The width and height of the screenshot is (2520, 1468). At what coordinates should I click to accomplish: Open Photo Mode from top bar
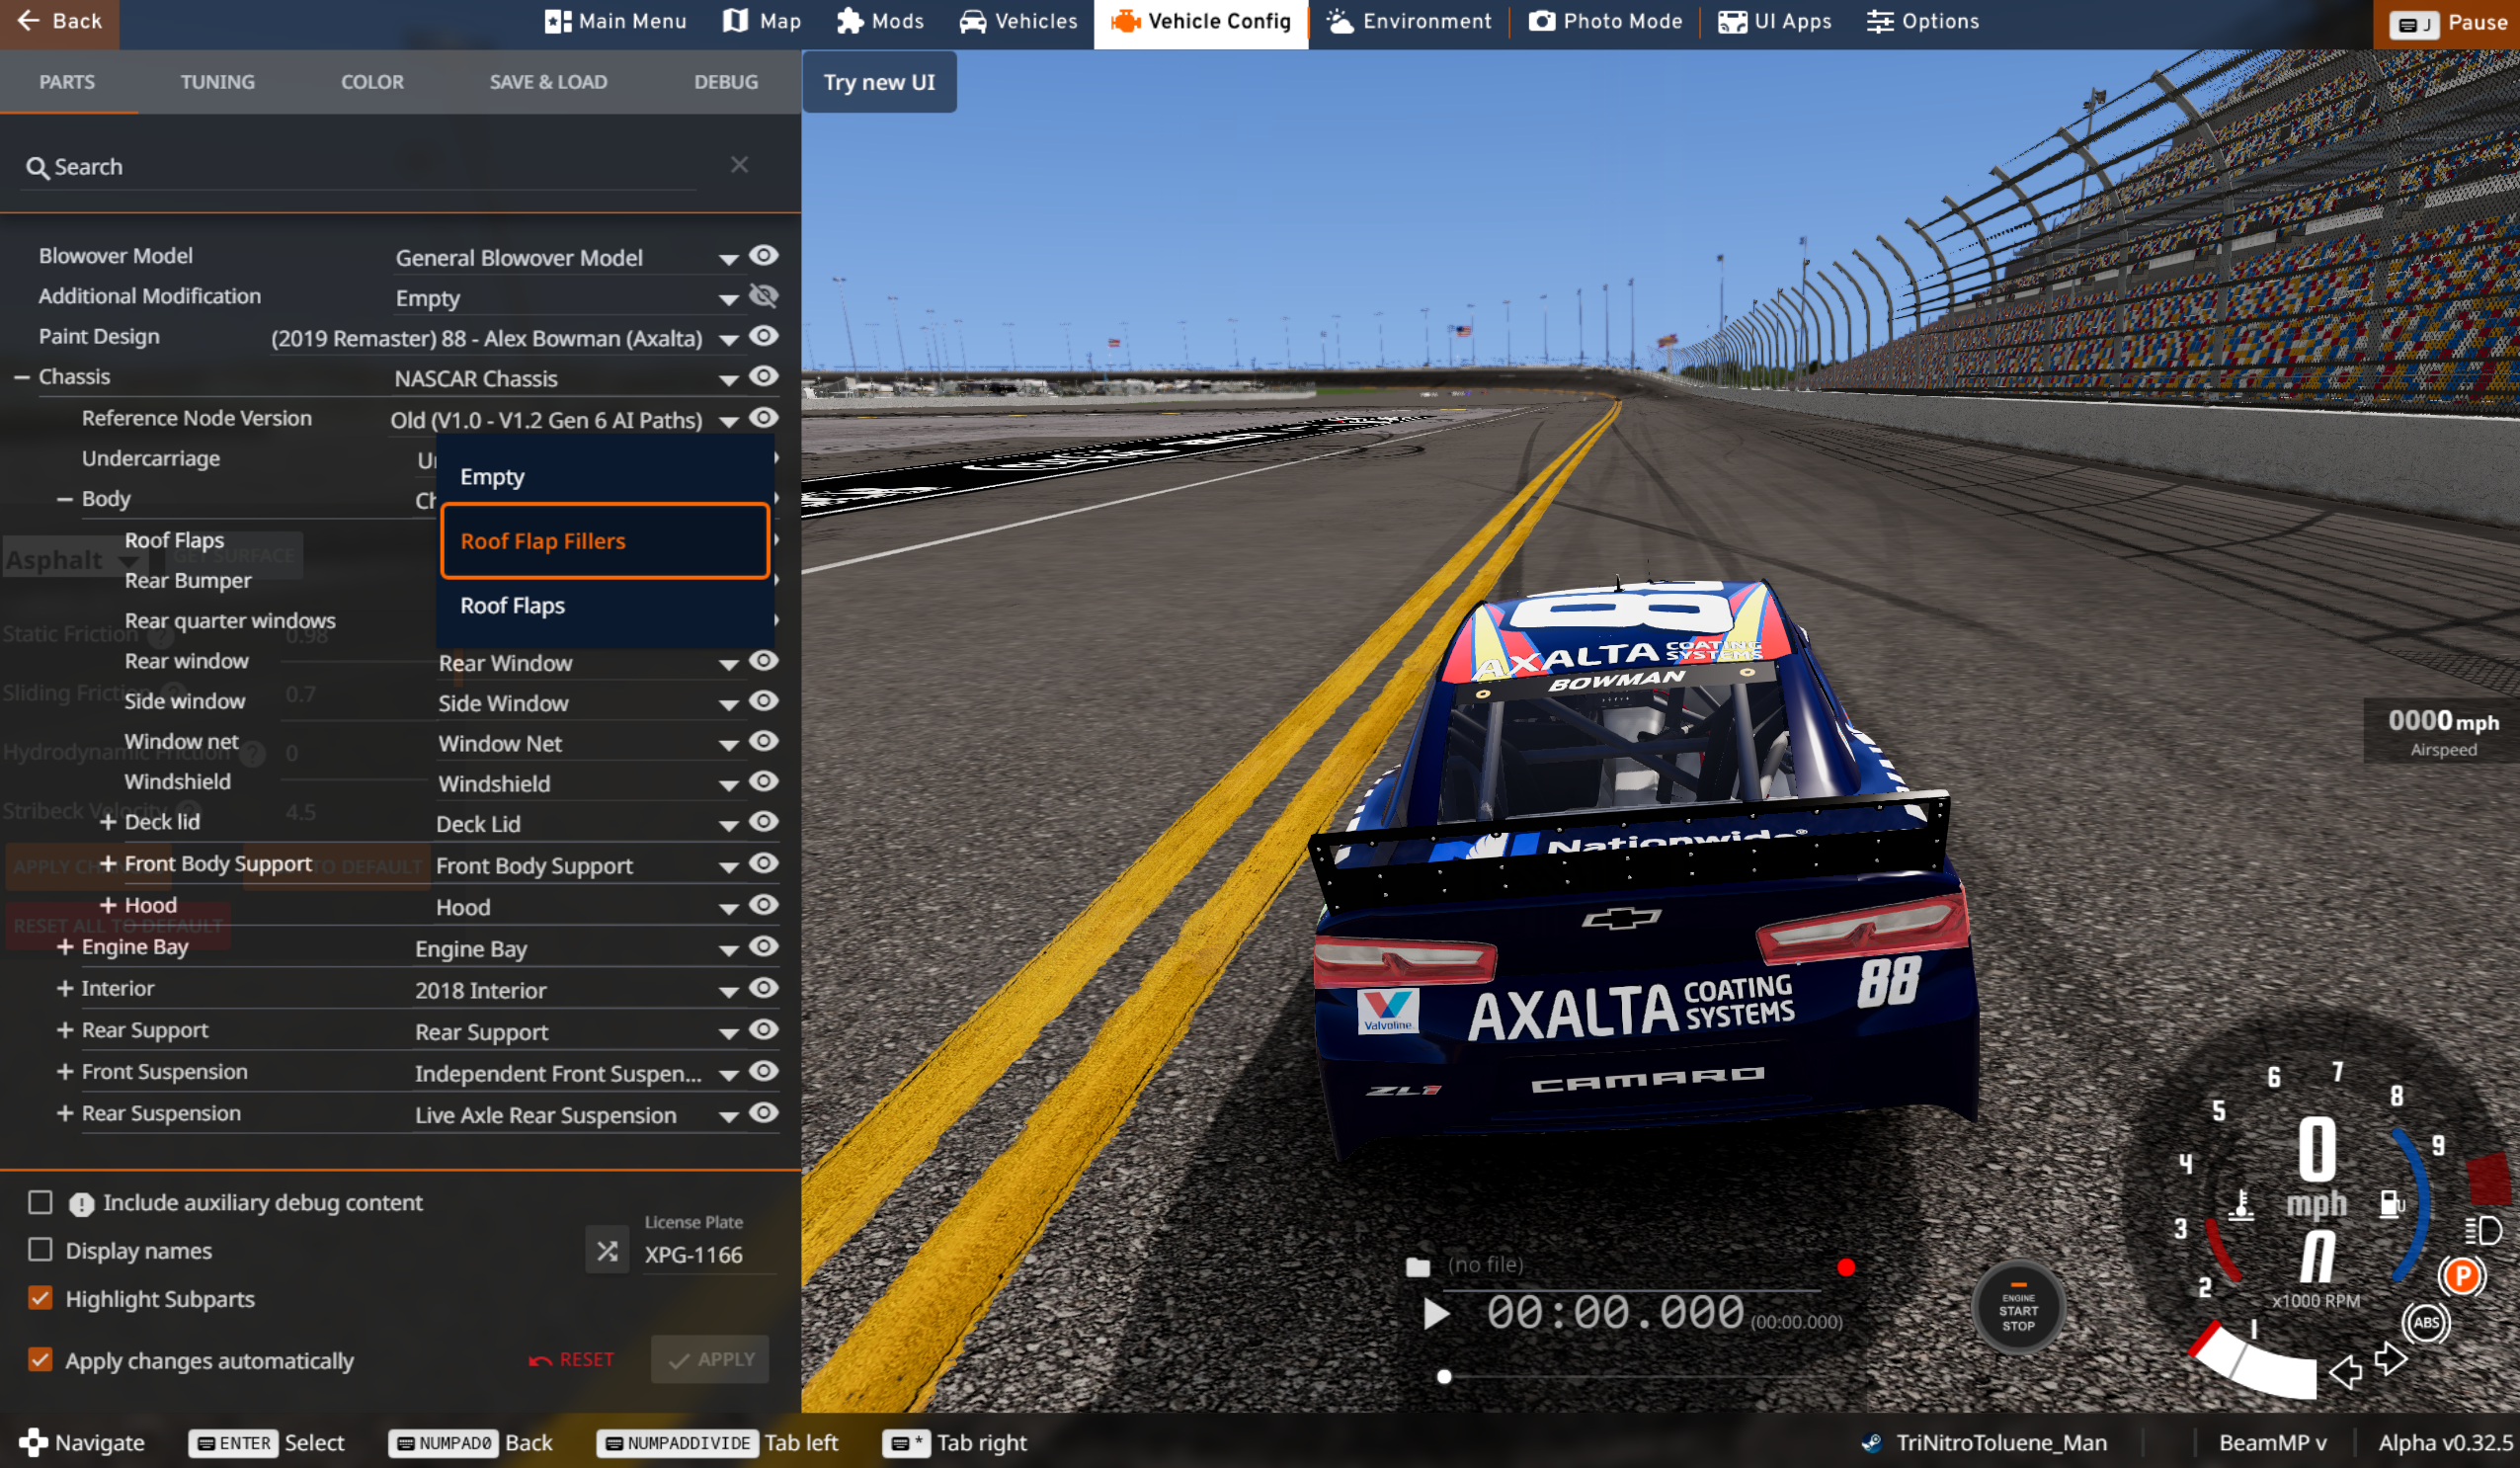point(1605,21)
